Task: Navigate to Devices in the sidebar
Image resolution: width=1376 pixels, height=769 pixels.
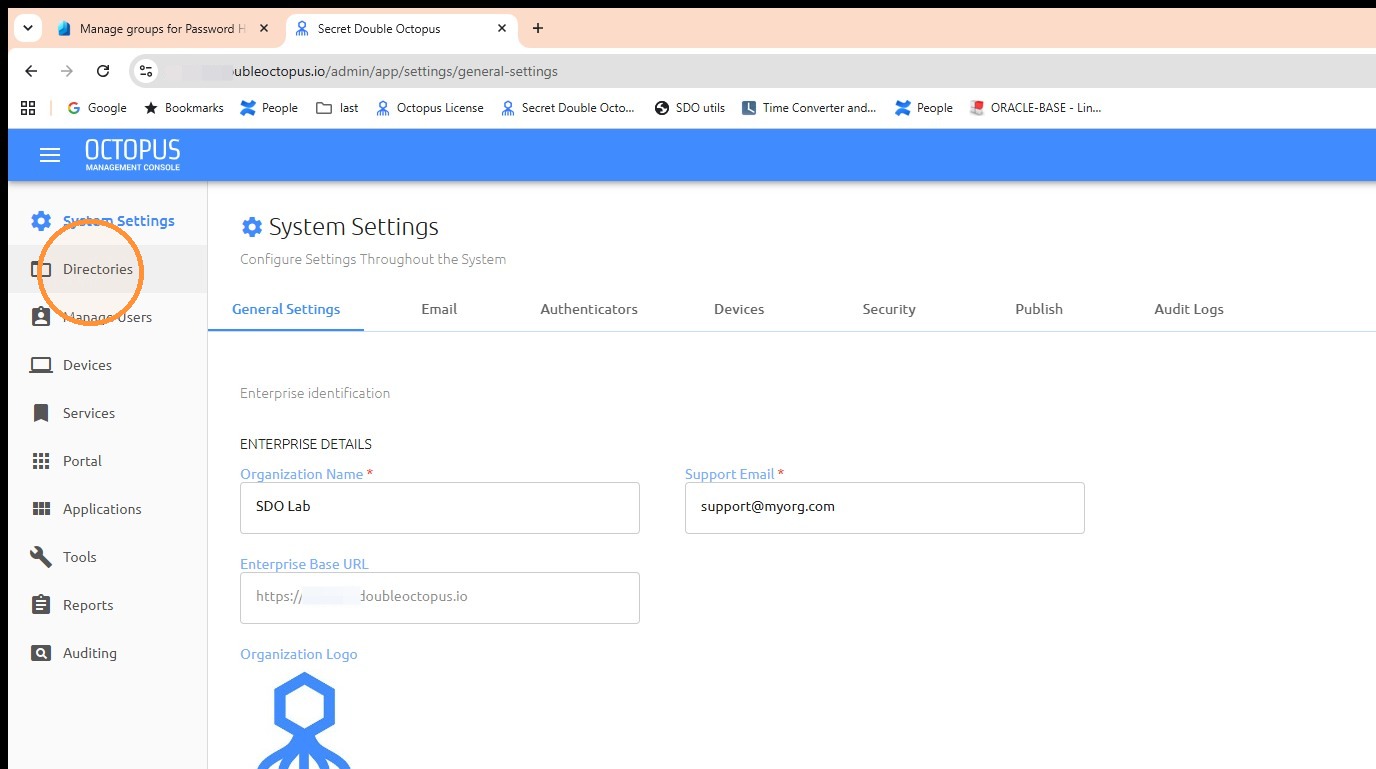Action: pos(108,365)
